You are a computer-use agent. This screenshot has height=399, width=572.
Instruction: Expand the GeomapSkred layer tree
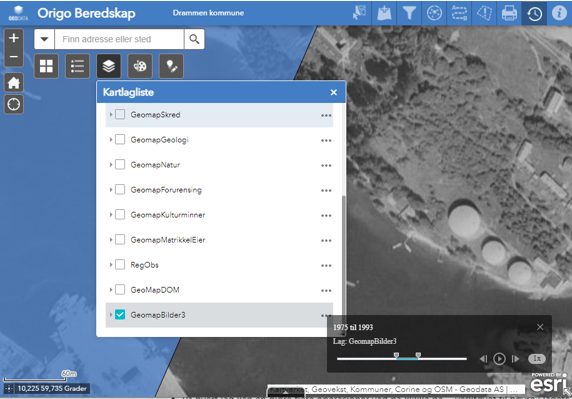111,115
